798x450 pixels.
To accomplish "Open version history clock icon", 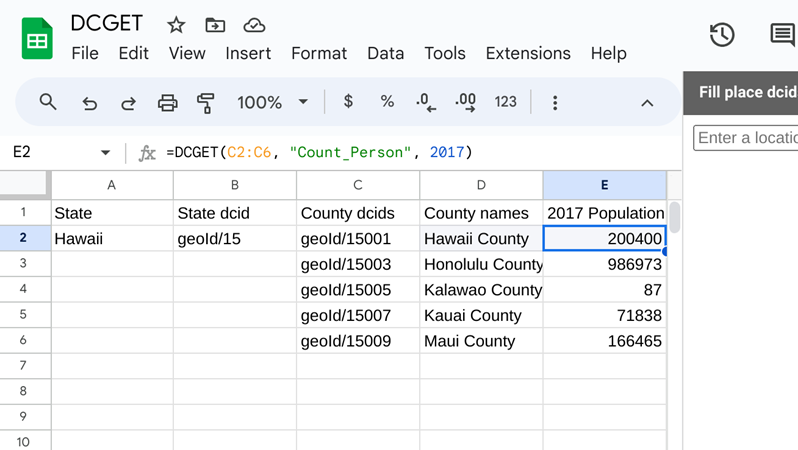I will (722, 35).
